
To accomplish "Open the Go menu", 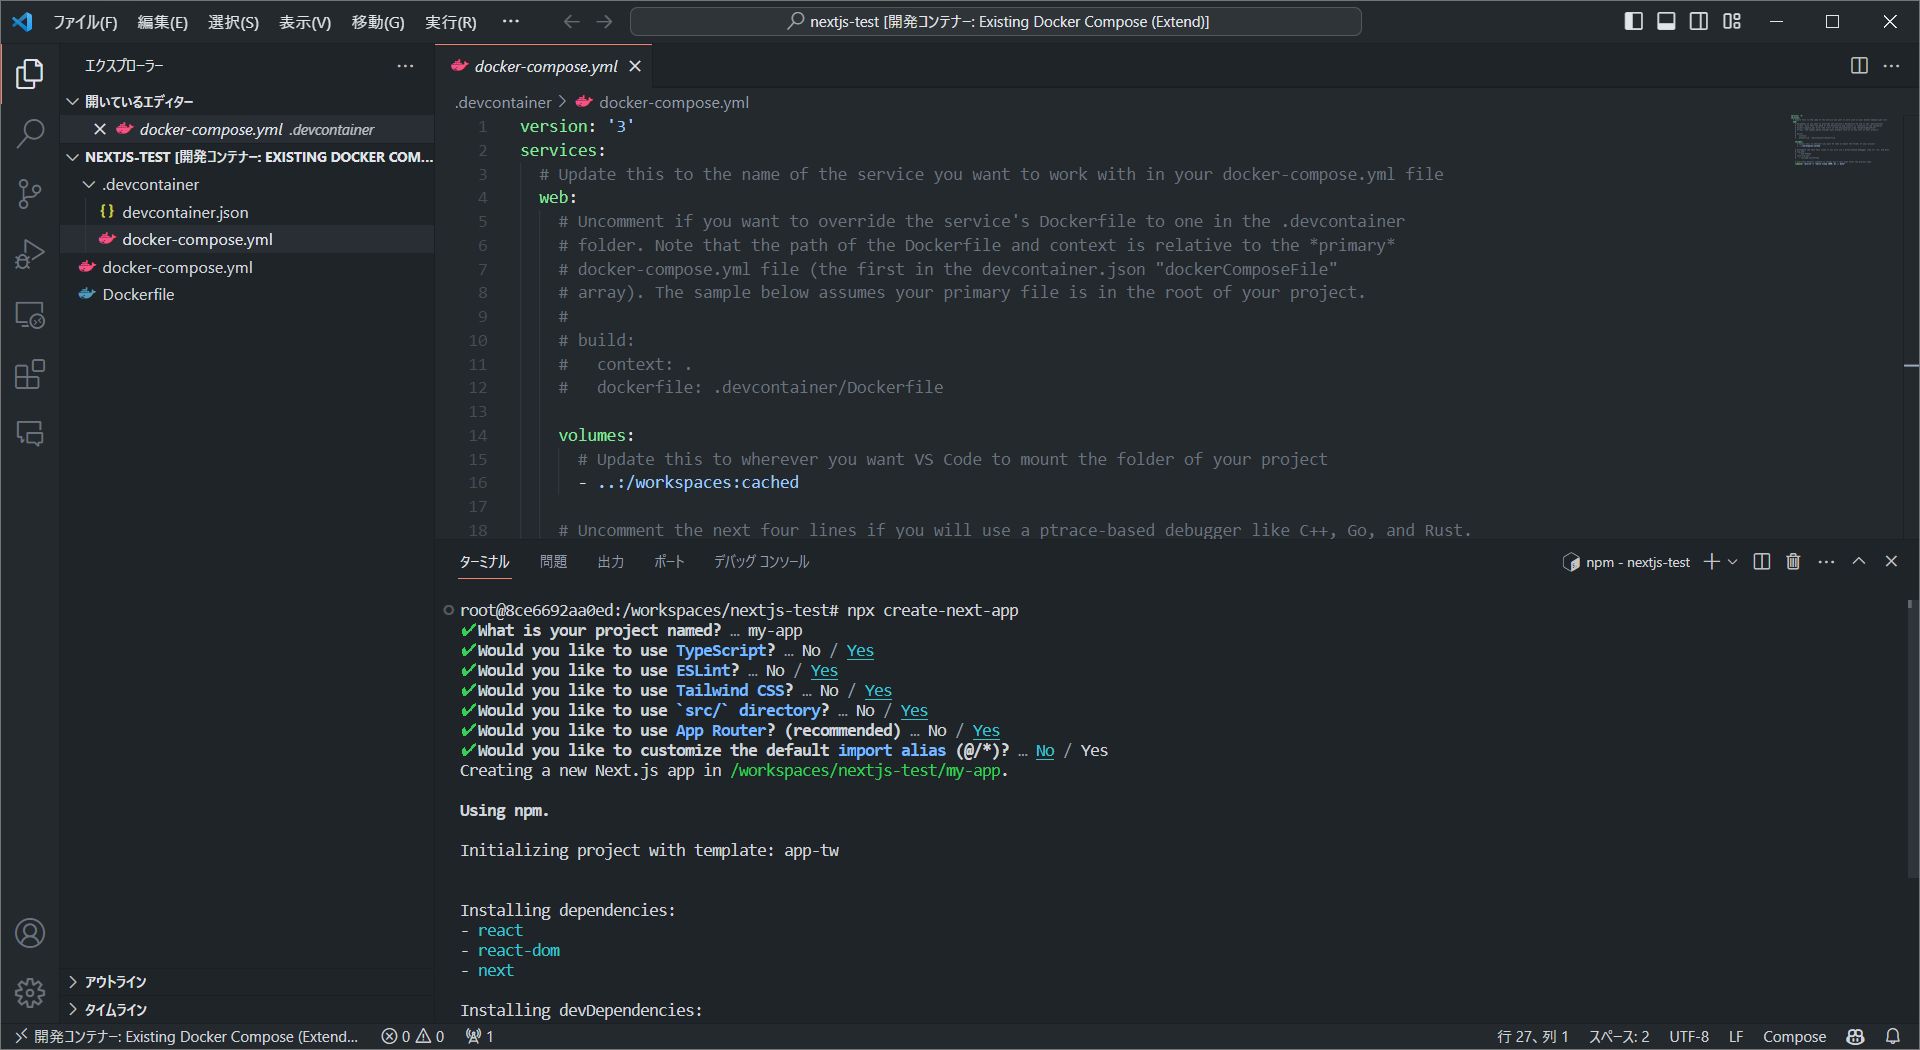I will tap(378, 22).
